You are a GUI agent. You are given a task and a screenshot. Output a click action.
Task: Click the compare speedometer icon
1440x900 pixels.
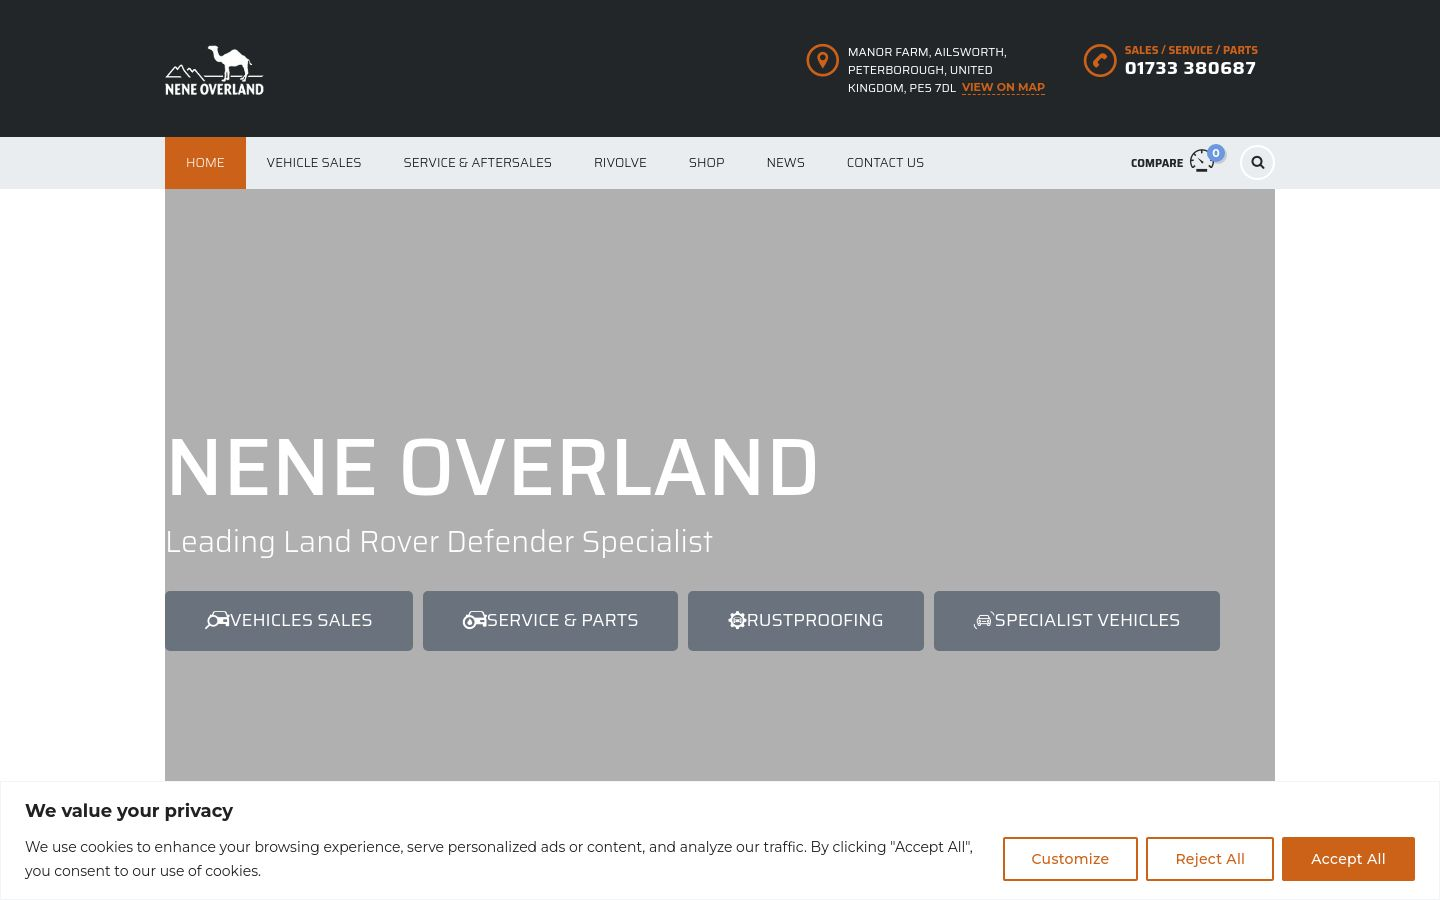click(x=1201, y=162)
